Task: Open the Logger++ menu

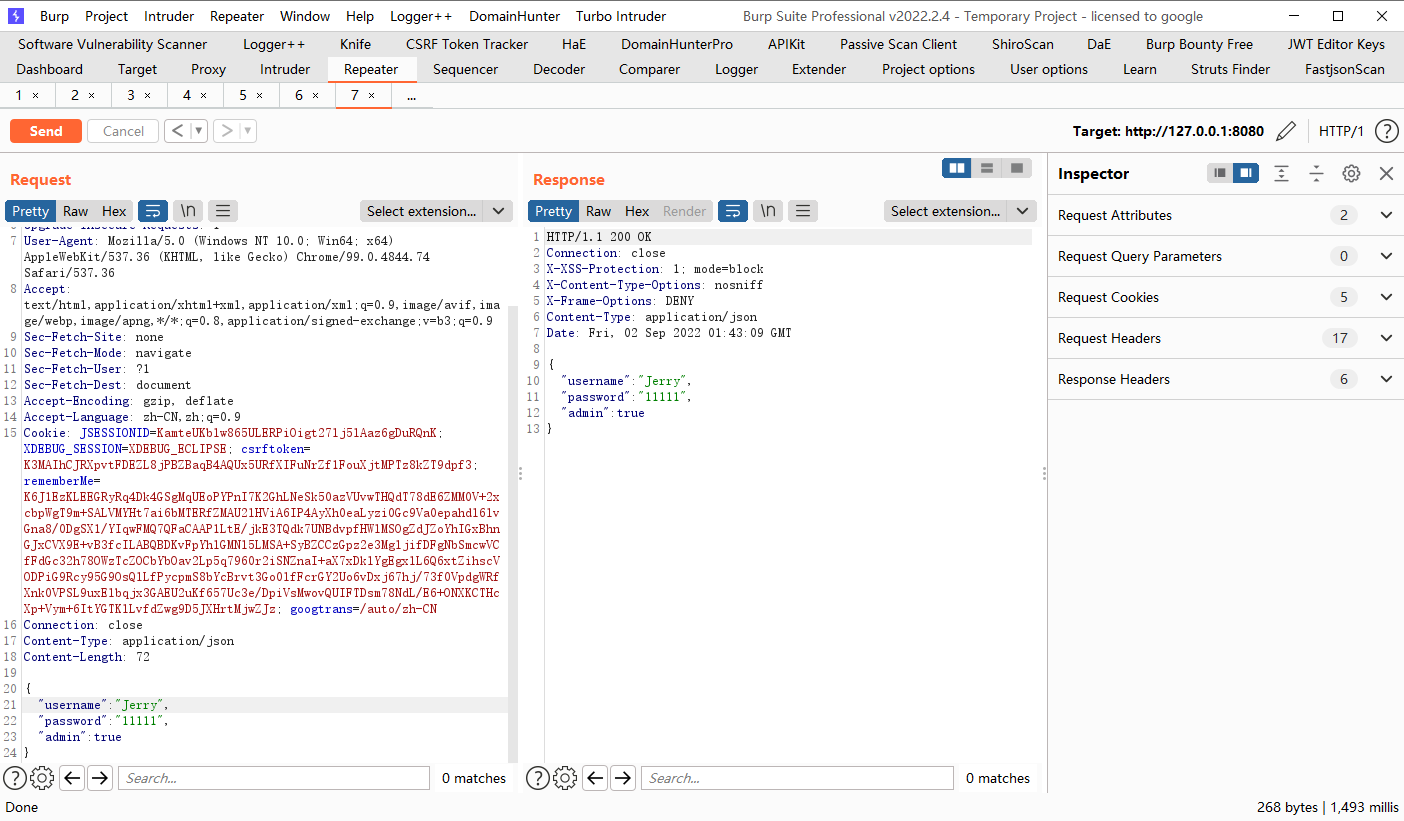Action: (421, 16)
